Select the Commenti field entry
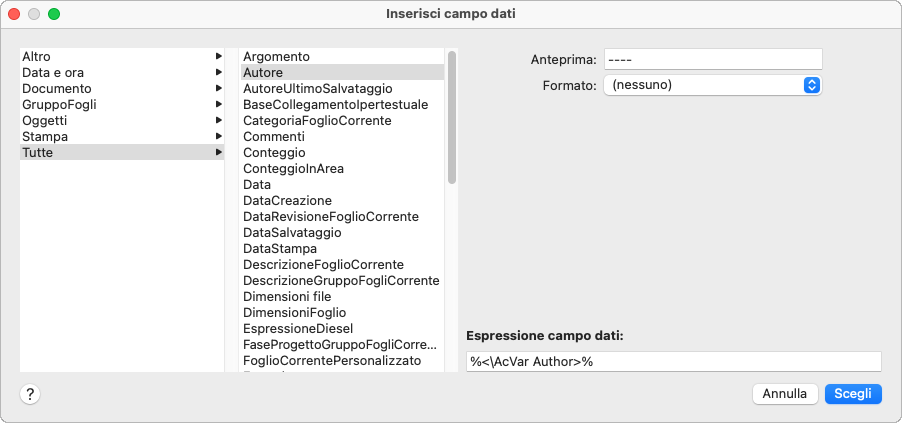Screen dimensions: 902x423 [x=274, y=136]
